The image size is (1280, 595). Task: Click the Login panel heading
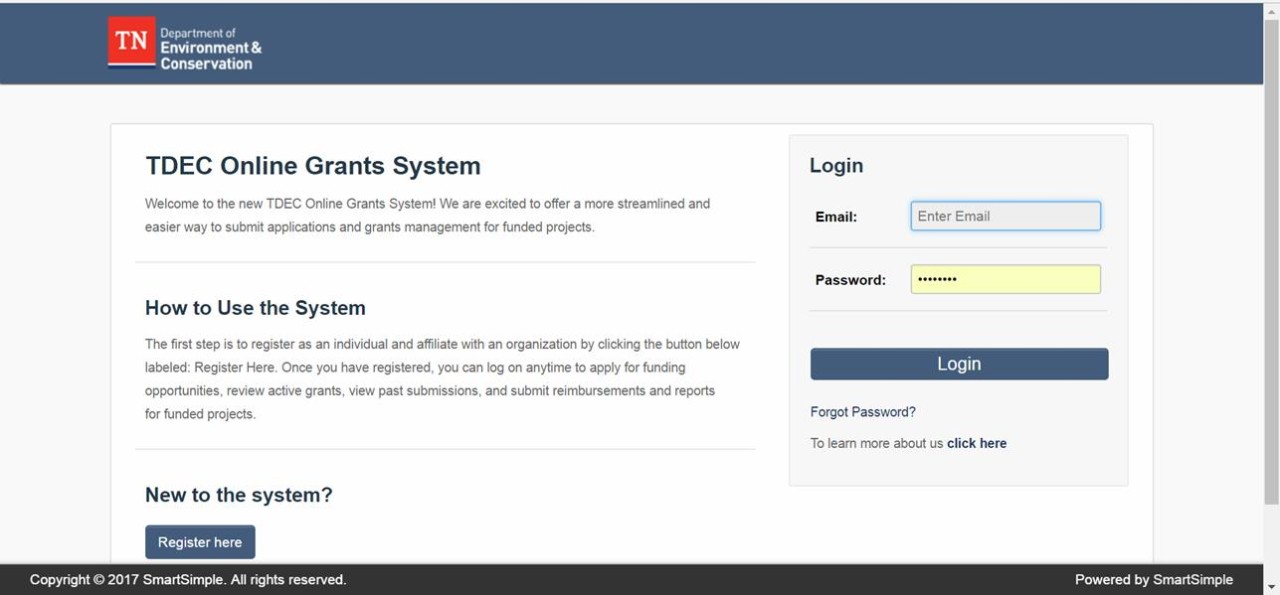[x=837, y=166]
